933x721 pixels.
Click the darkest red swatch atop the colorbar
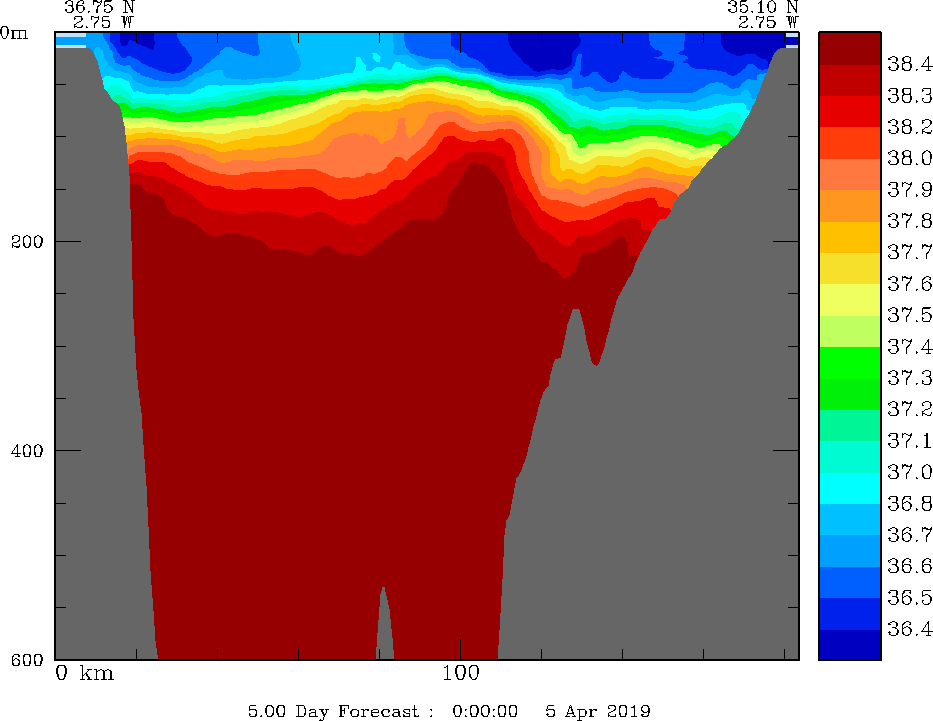[x=849, y=47]
